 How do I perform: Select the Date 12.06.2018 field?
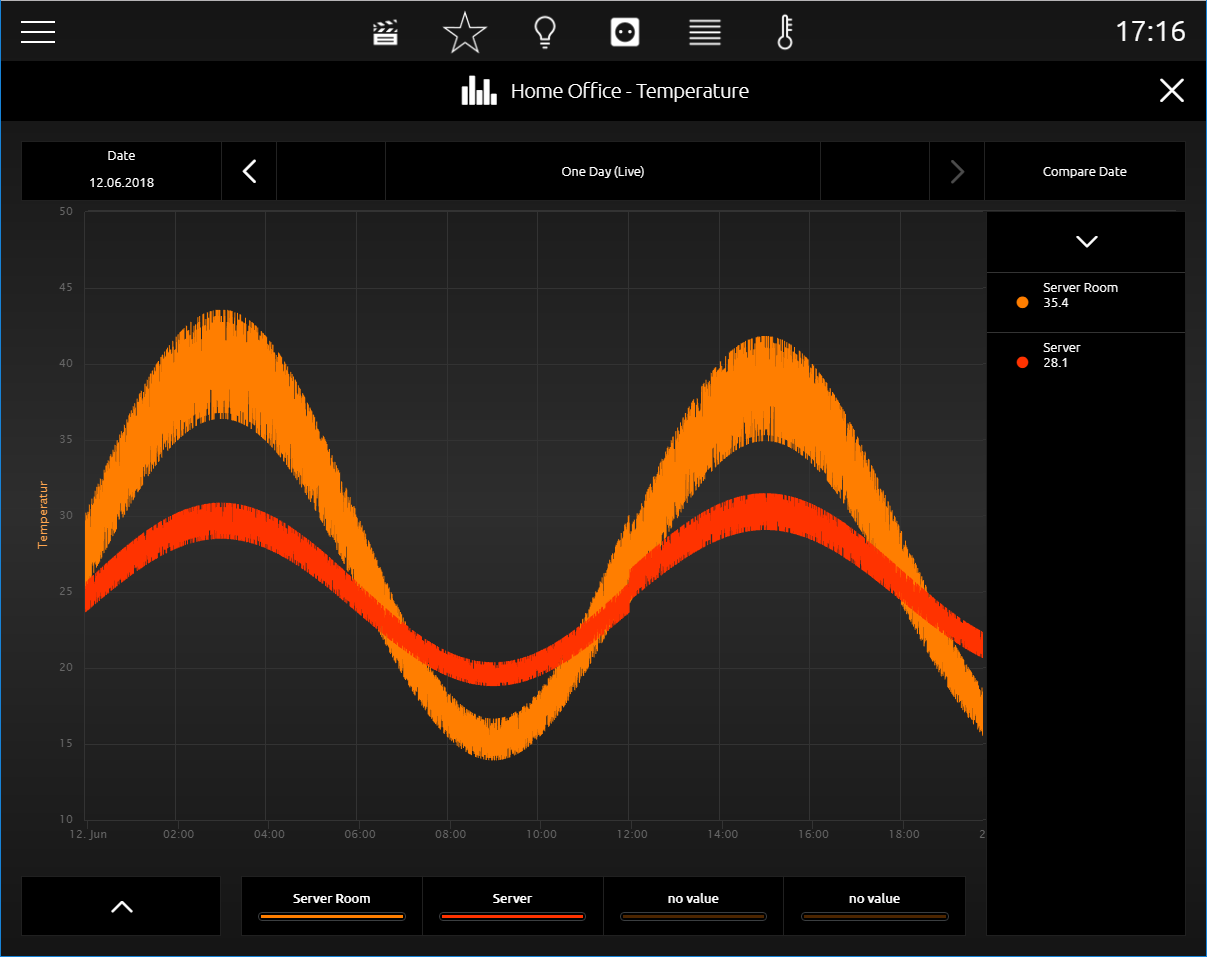tap(121, 171)
